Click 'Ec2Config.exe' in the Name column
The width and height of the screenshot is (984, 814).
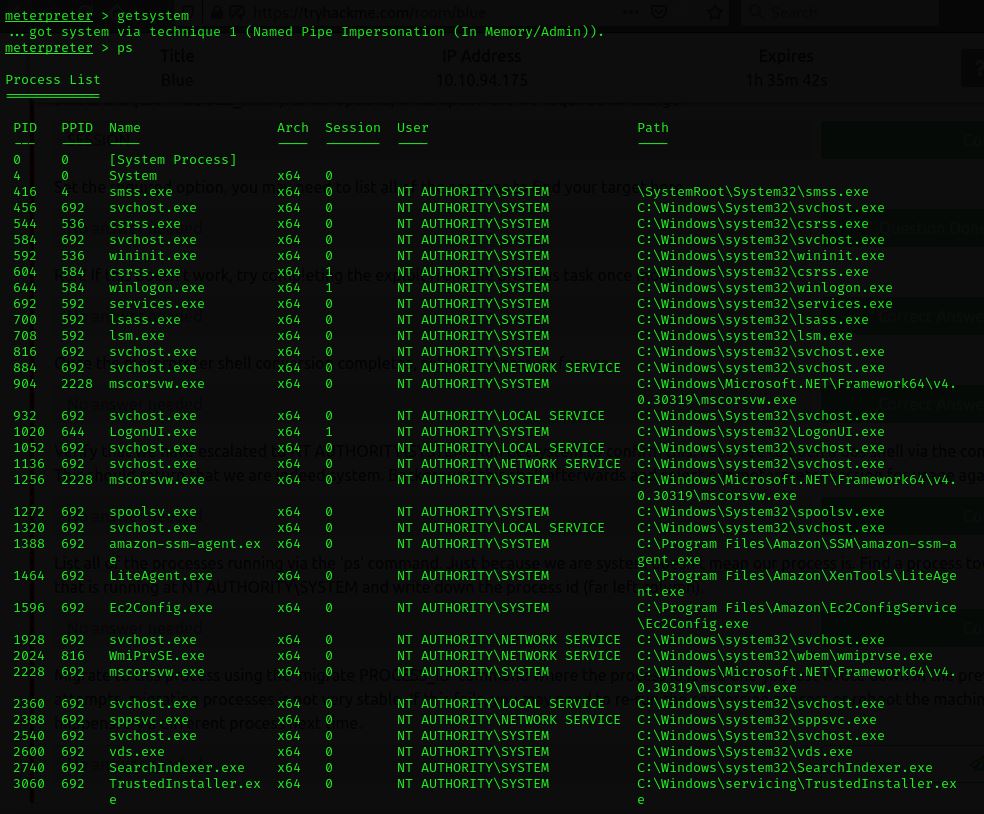161,608
